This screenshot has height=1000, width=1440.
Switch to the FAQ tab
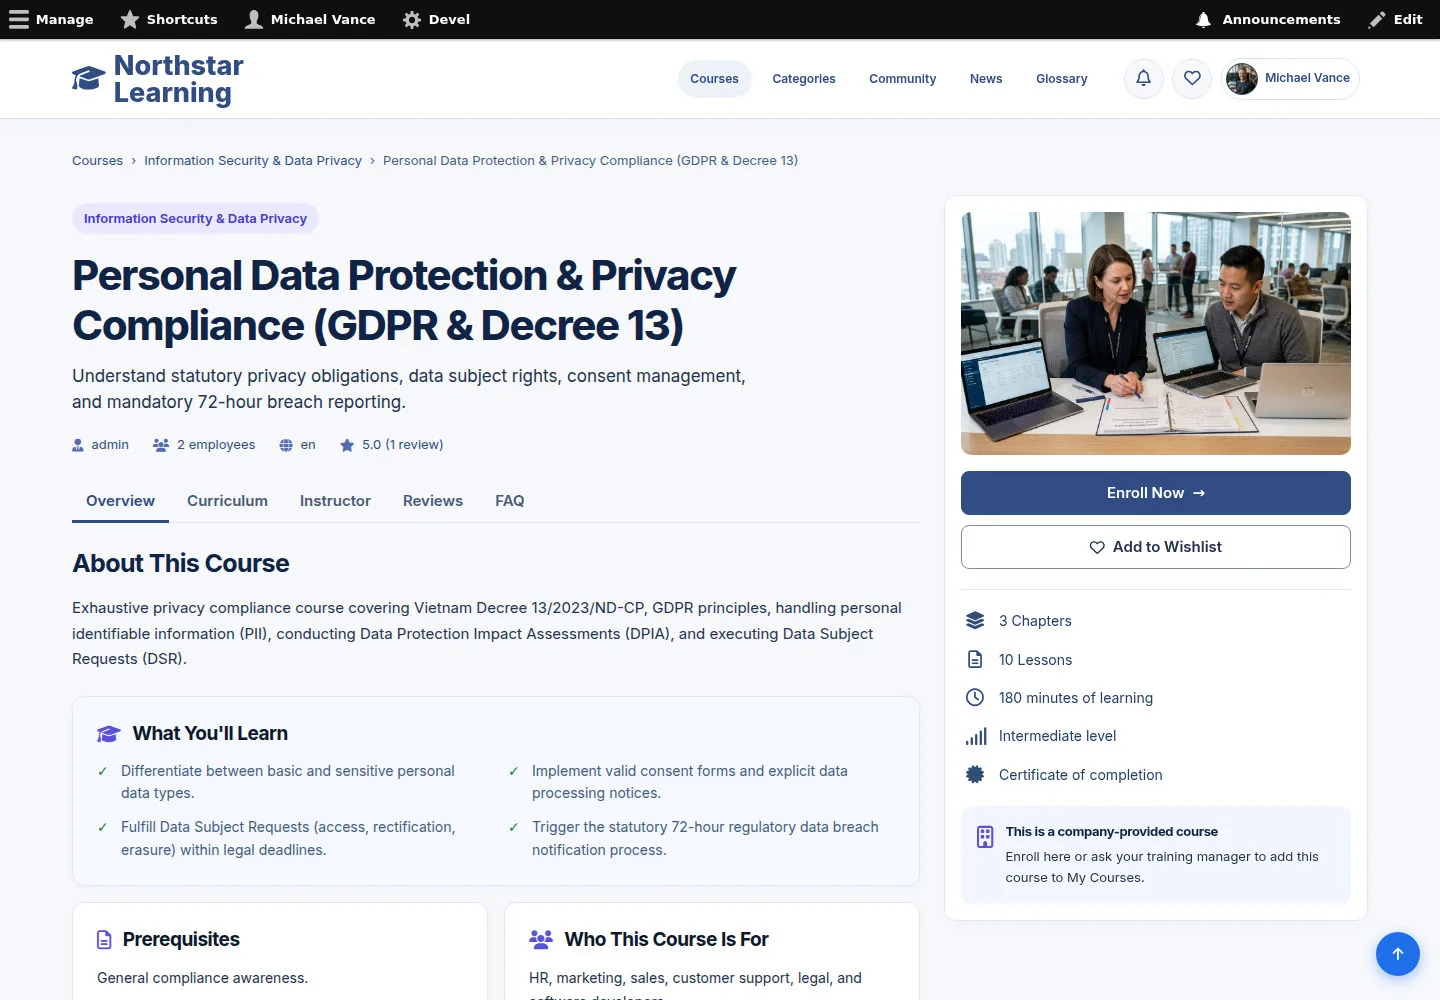coord(510,501)
